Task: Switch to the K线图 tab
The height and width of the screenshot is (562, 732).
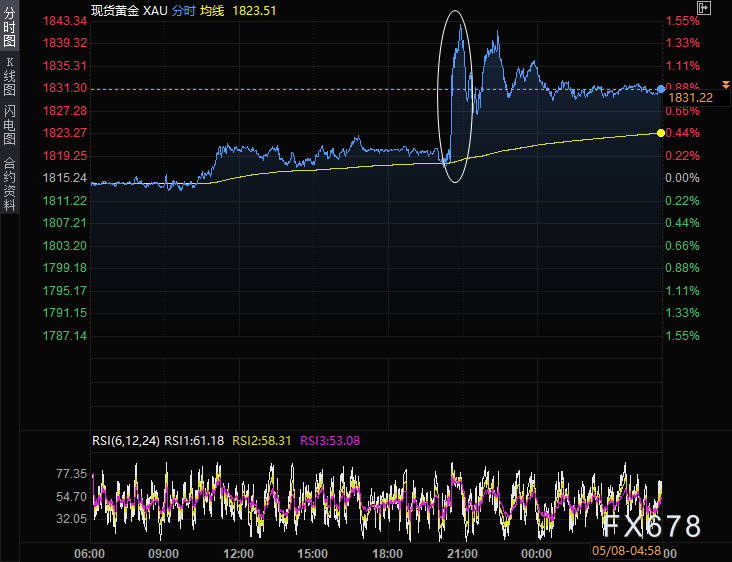Action: (9, 76)
